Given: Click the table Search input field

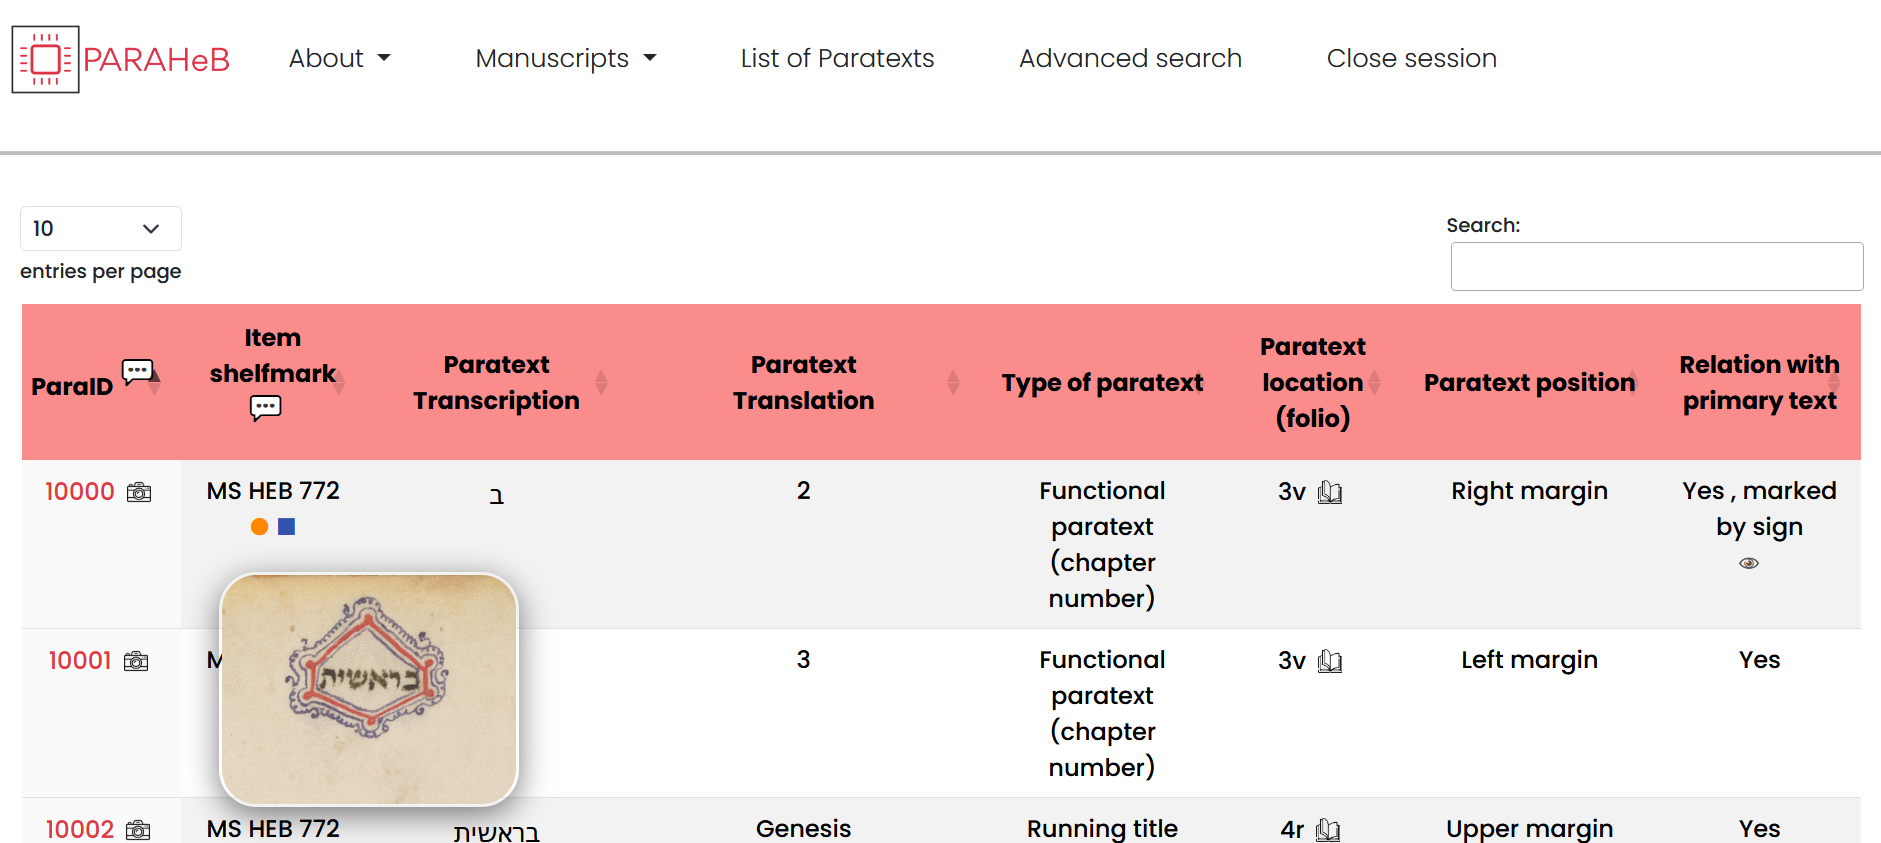Looking at the screenshot, I should [x=1657, y=266].
